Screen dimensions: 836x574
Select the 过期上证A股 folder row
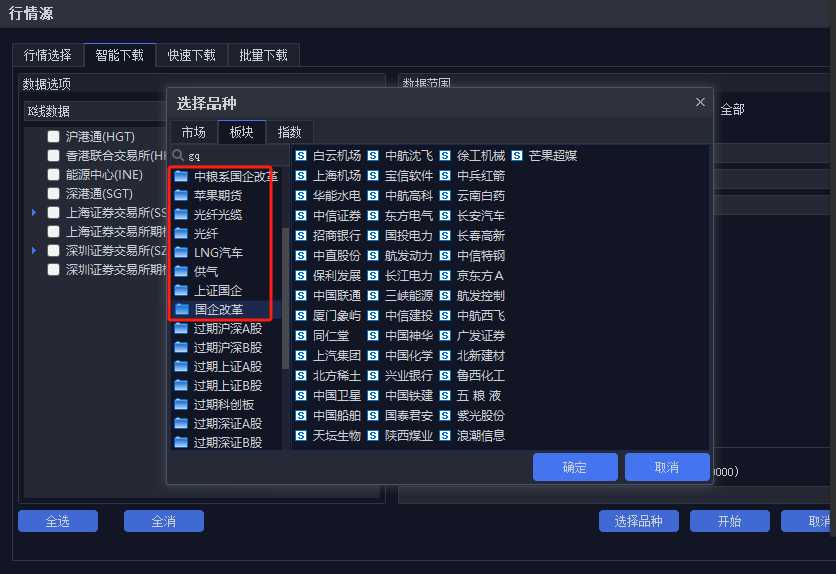point(227,367)
